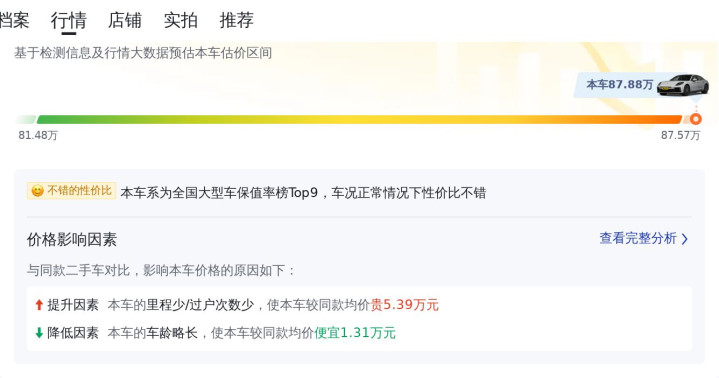
Task: Click the 便宜1.31万元 green price text
Action: coord(355,333)
